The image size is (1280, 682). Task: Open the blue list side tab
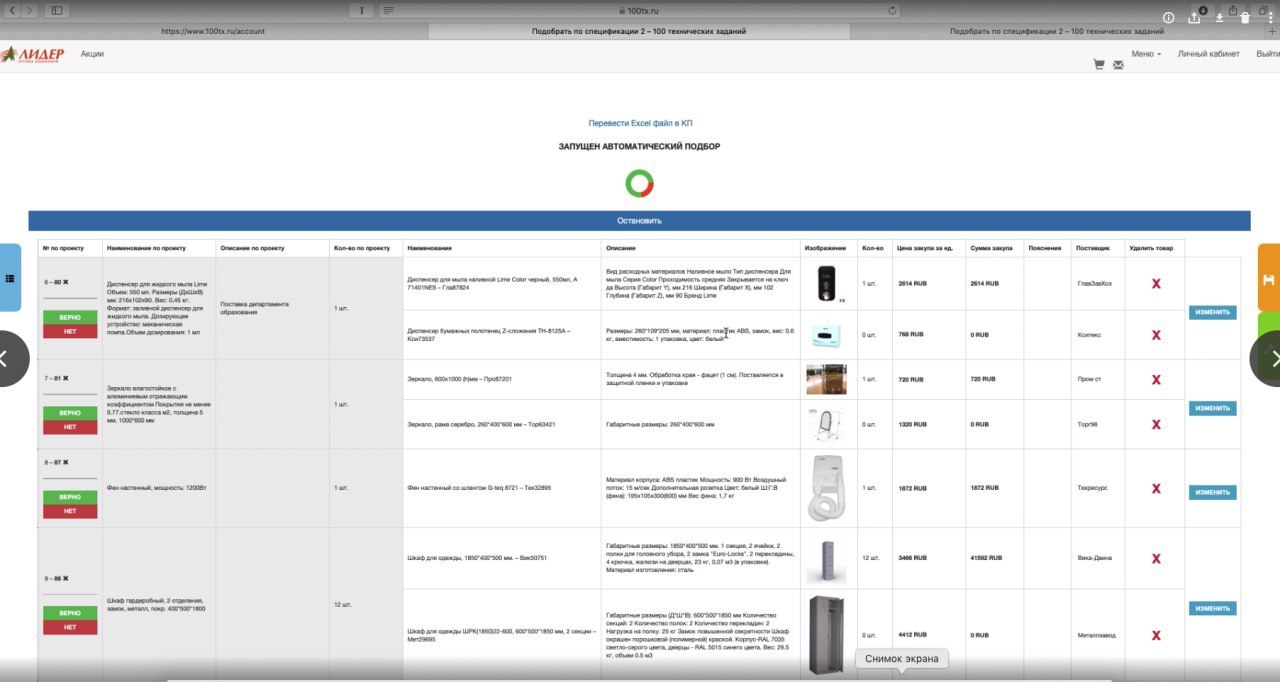(x=10, y=278)
